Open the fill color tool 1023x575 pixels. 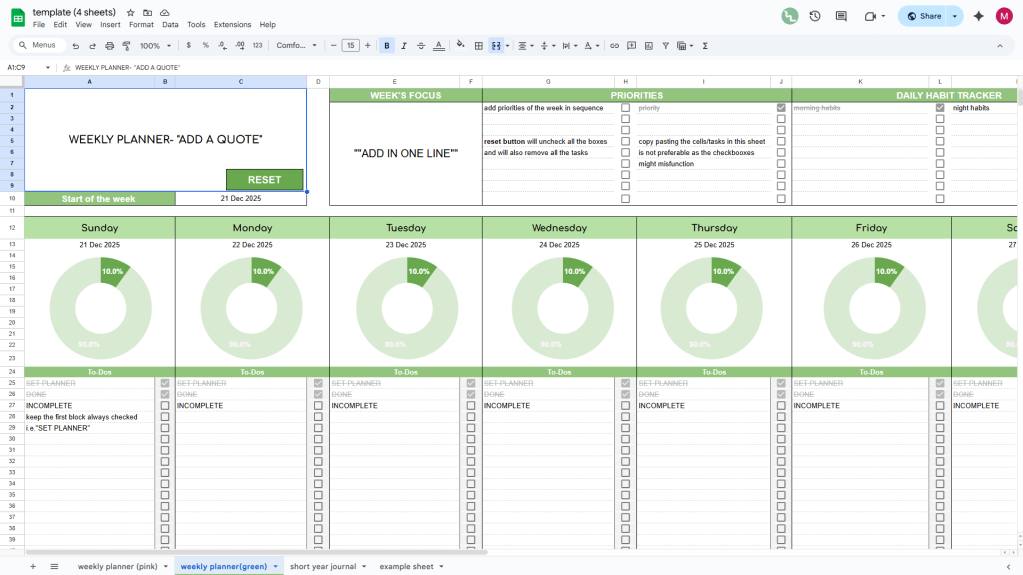click(460, 46)
